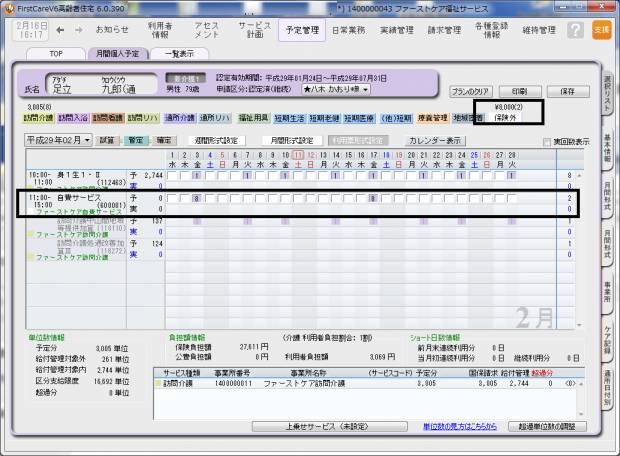
Task: Toggle the 実回数表示 checkbox
Action: (x=546, y=142)
